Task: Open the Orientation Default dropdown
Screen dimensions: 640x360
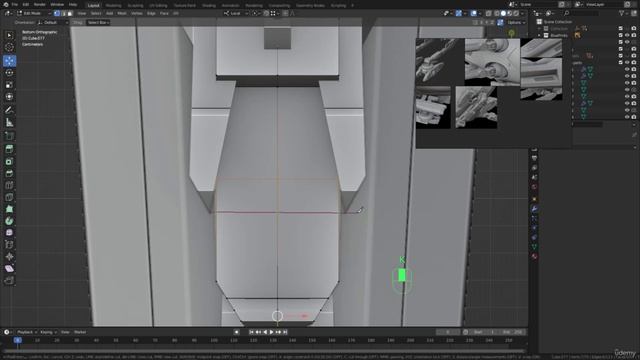Action: click(52, 22)
